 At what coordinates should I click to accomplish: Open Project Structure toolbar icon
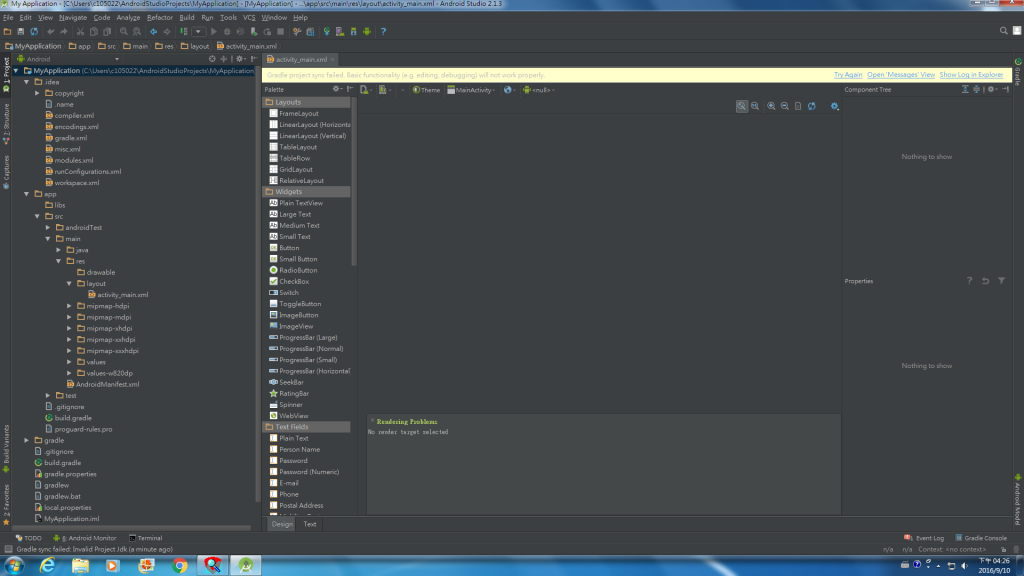[310, 31]
